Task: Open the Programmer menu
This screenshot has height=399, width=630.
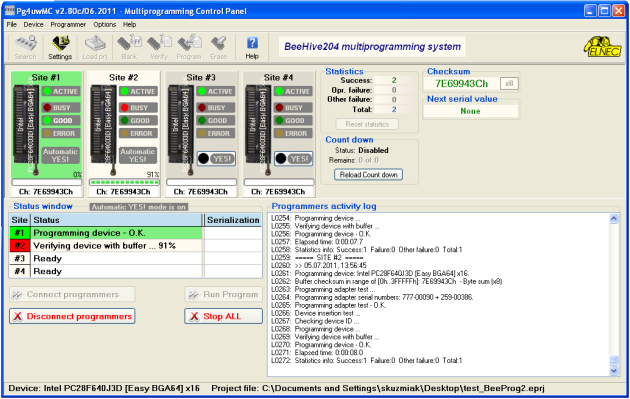Action: tap(68, 25)
